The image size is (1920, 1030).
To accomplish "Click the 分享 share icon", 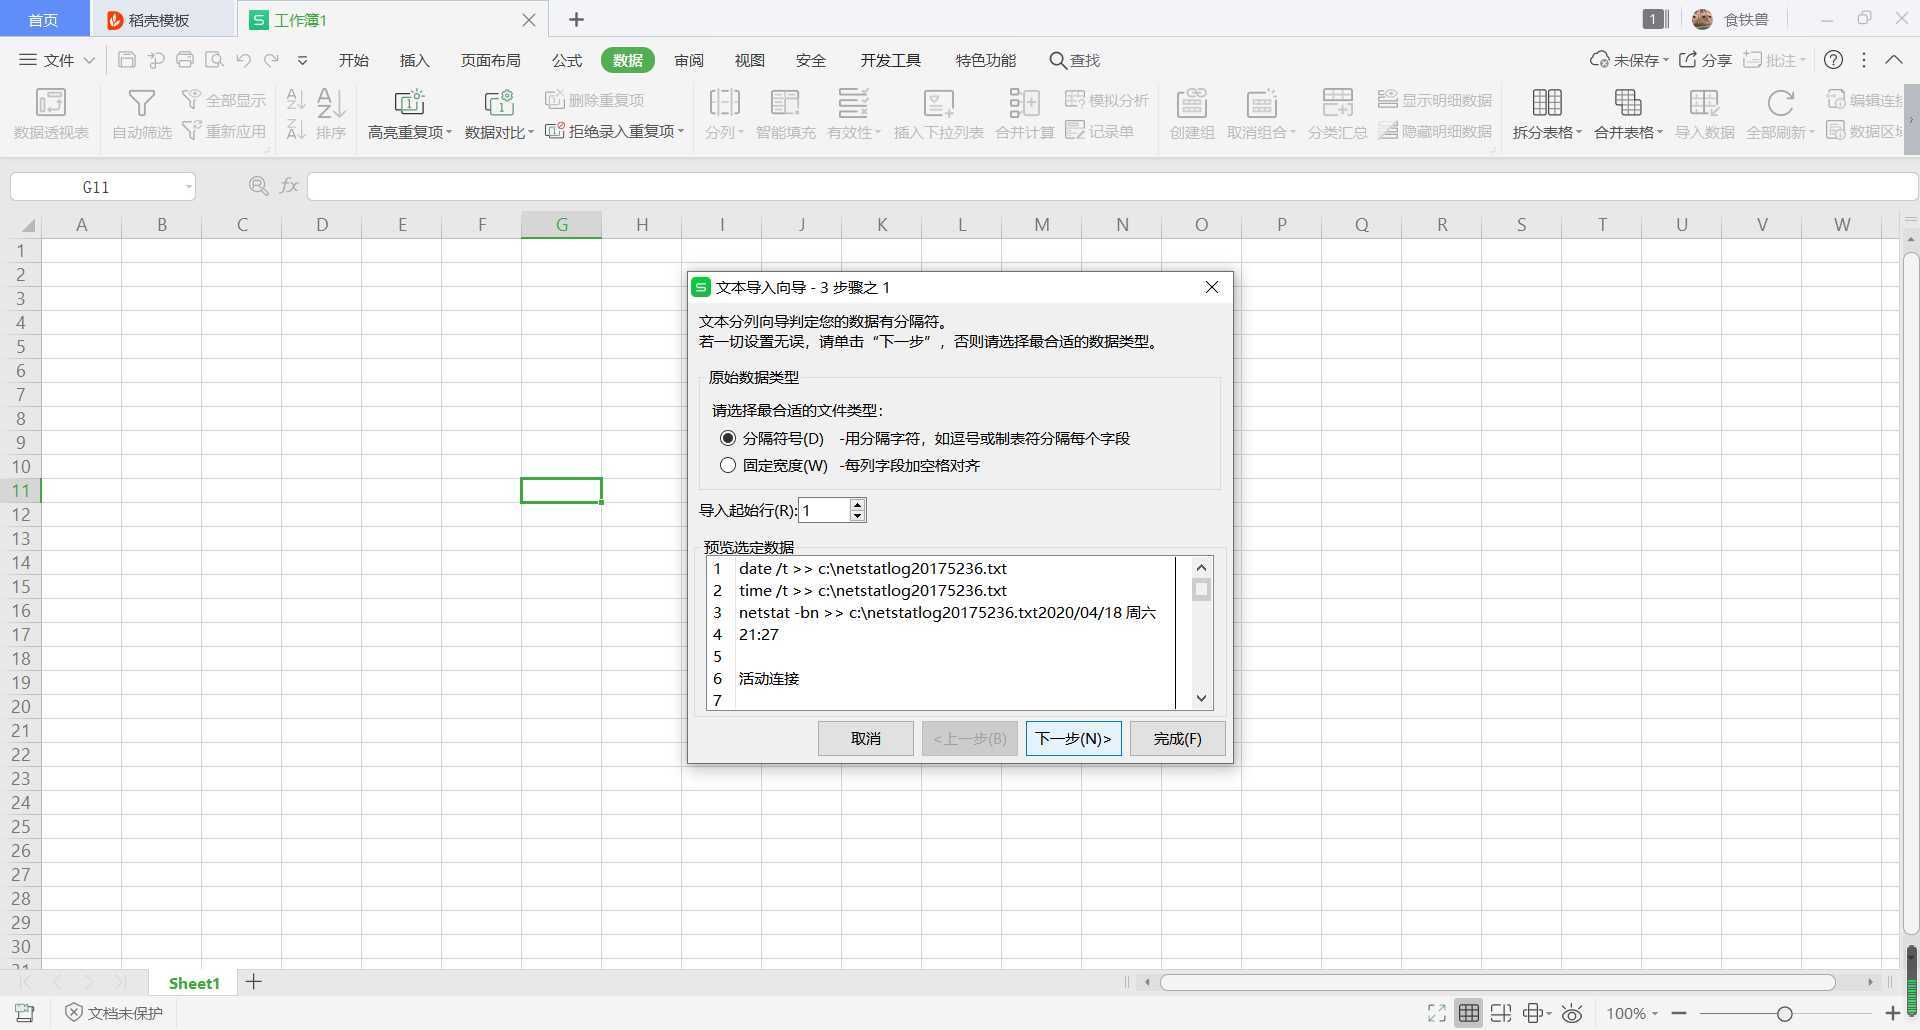I will pyautogui.click(x=1687, y=60).
